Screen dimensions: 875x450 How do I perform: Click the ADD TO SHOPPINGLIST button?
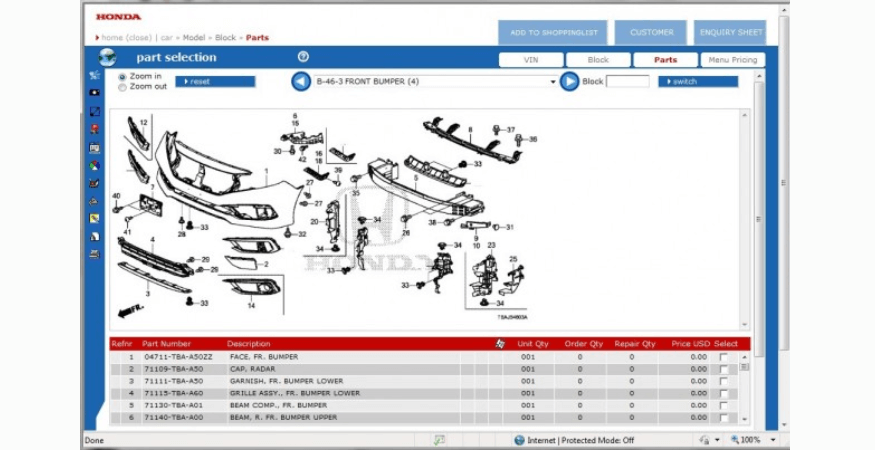tap(553, 32)
